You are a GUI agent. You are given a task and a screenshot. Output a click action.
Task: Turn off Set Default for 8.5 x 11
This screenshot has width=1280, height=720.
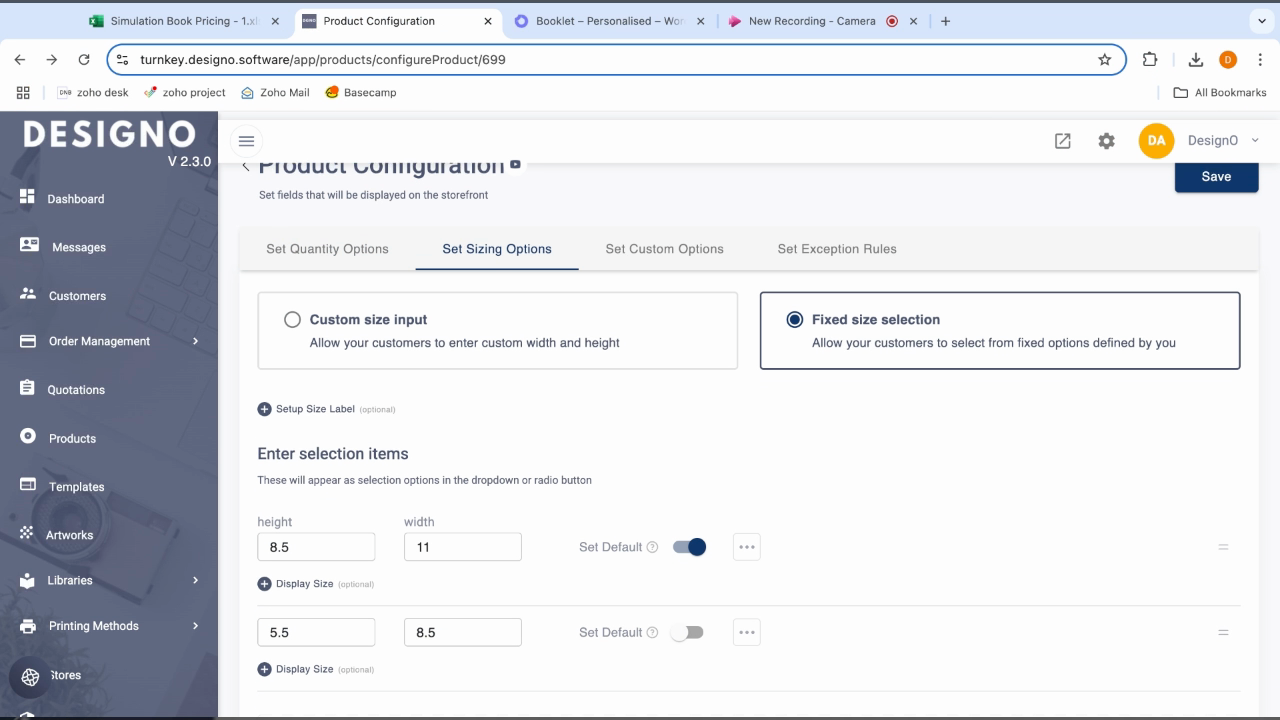coord(690,547)
